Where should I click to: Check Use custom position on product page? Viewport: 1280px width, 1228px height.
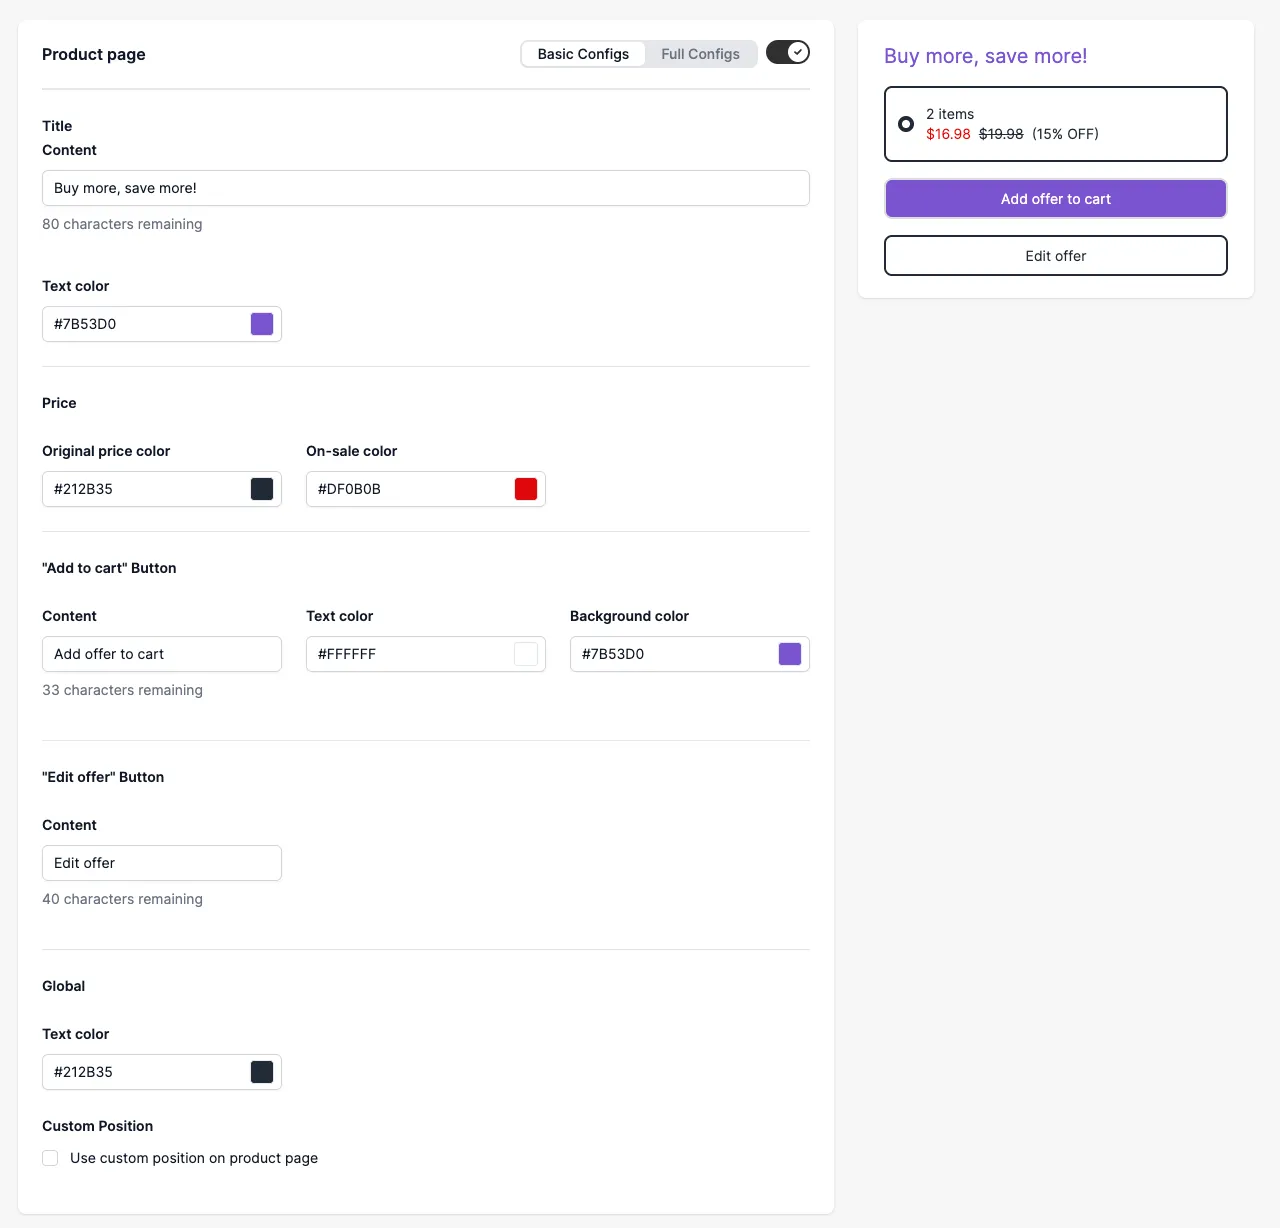pyautogui.click(x=50, y=1158)
